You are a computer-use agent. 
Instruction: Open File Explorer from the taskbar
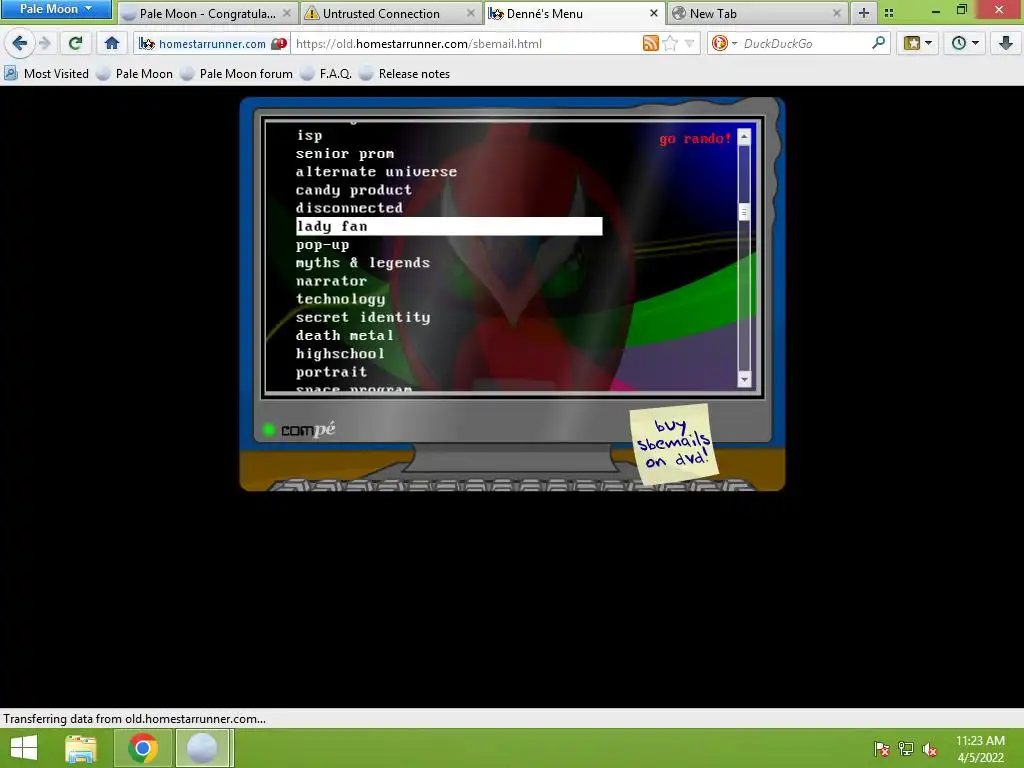(x=81, y=748)
